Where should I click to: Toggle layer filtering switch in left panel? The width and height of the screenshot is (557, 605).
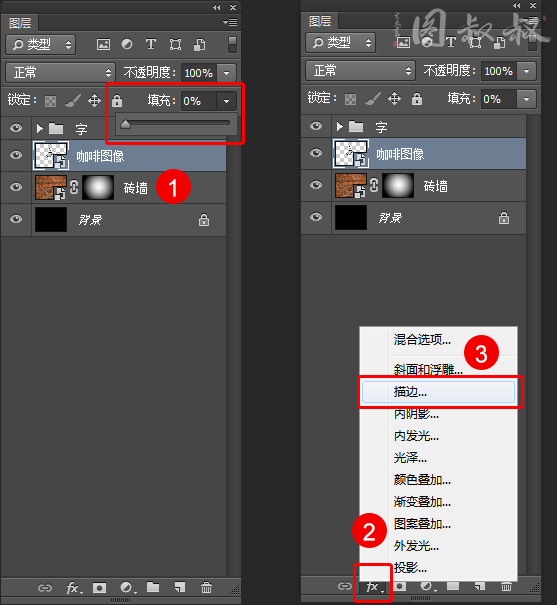coord(232,45)
